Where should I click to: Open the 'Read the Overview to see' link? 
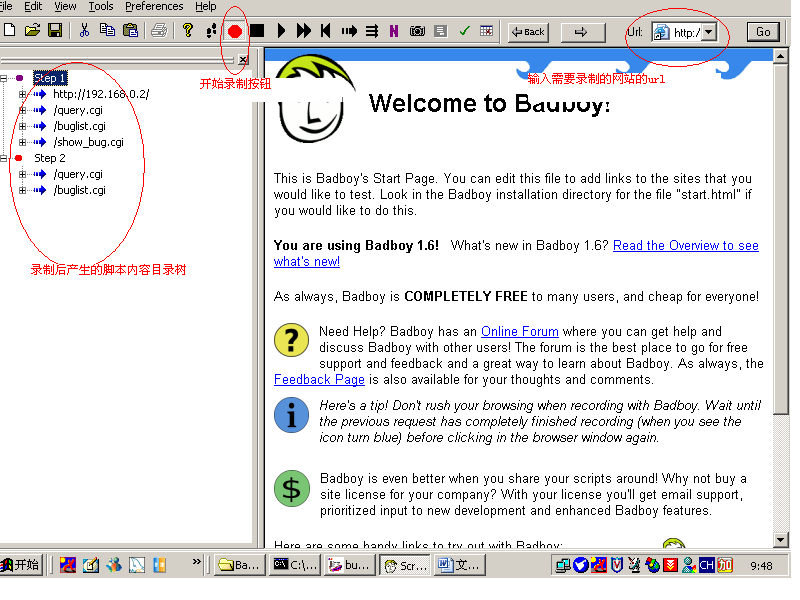pyautogui.click(x=686, y=246)
